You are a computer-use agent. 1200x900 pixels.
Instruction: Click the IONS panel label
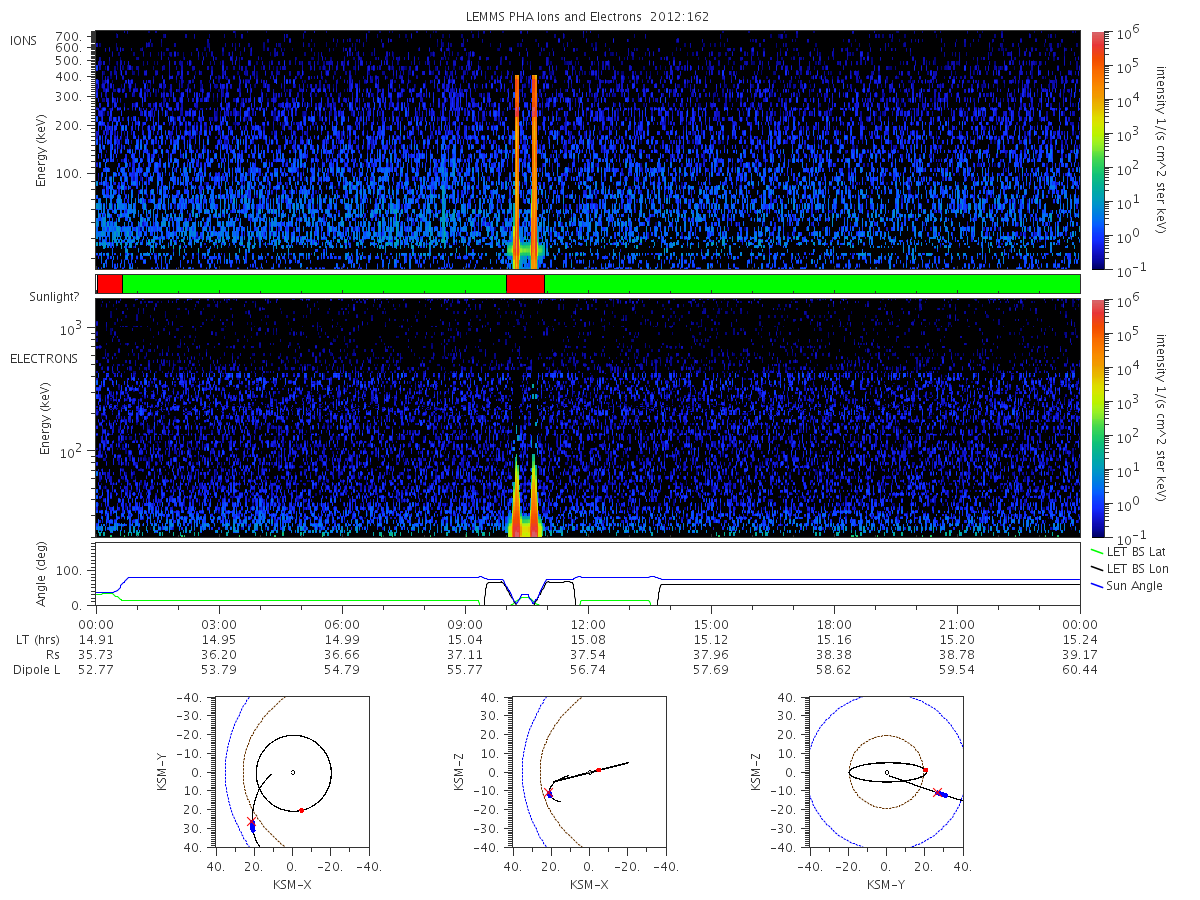click(x=23, y=40)
